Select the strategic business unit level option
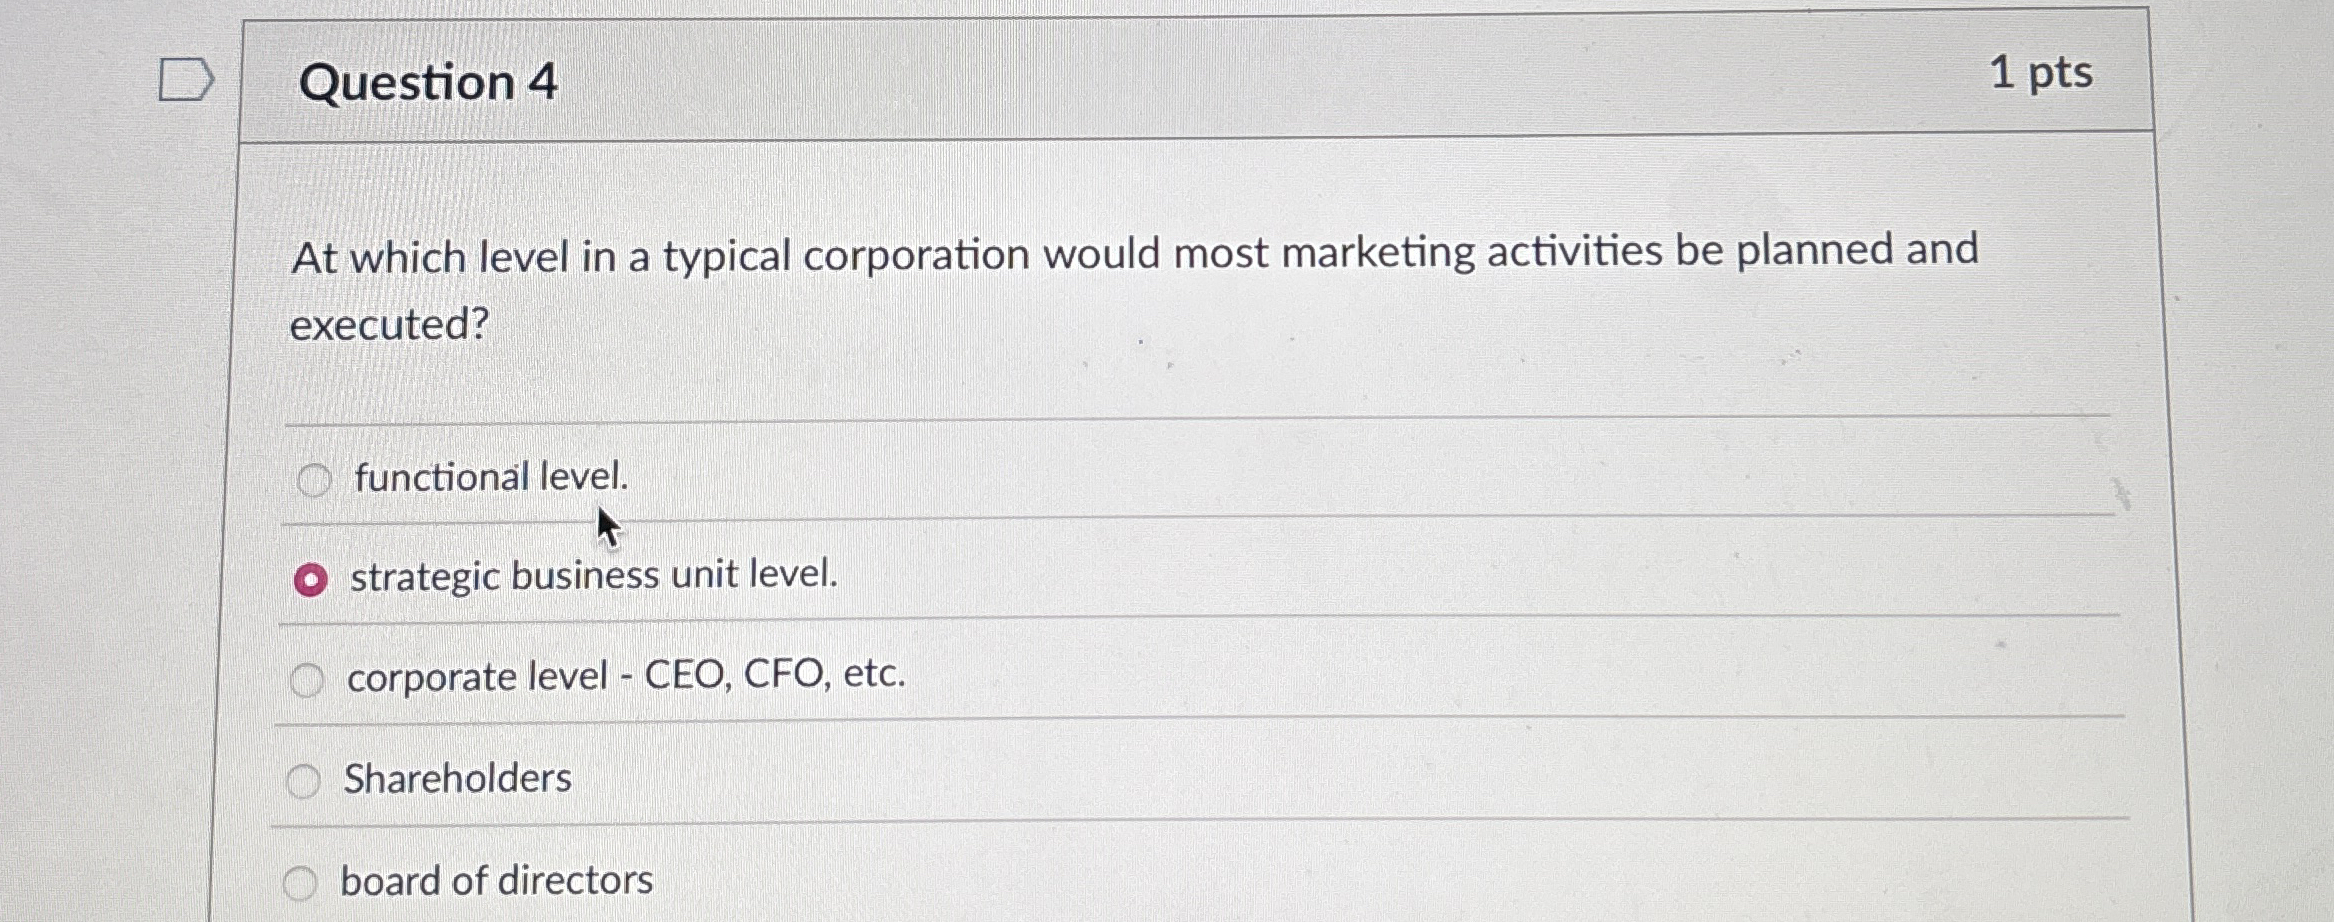 (x=311, y=578)
